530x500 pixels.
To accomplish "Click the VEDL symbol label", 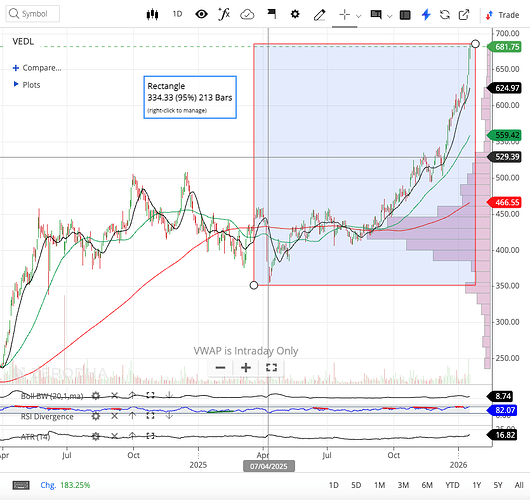I will [23, 42].
